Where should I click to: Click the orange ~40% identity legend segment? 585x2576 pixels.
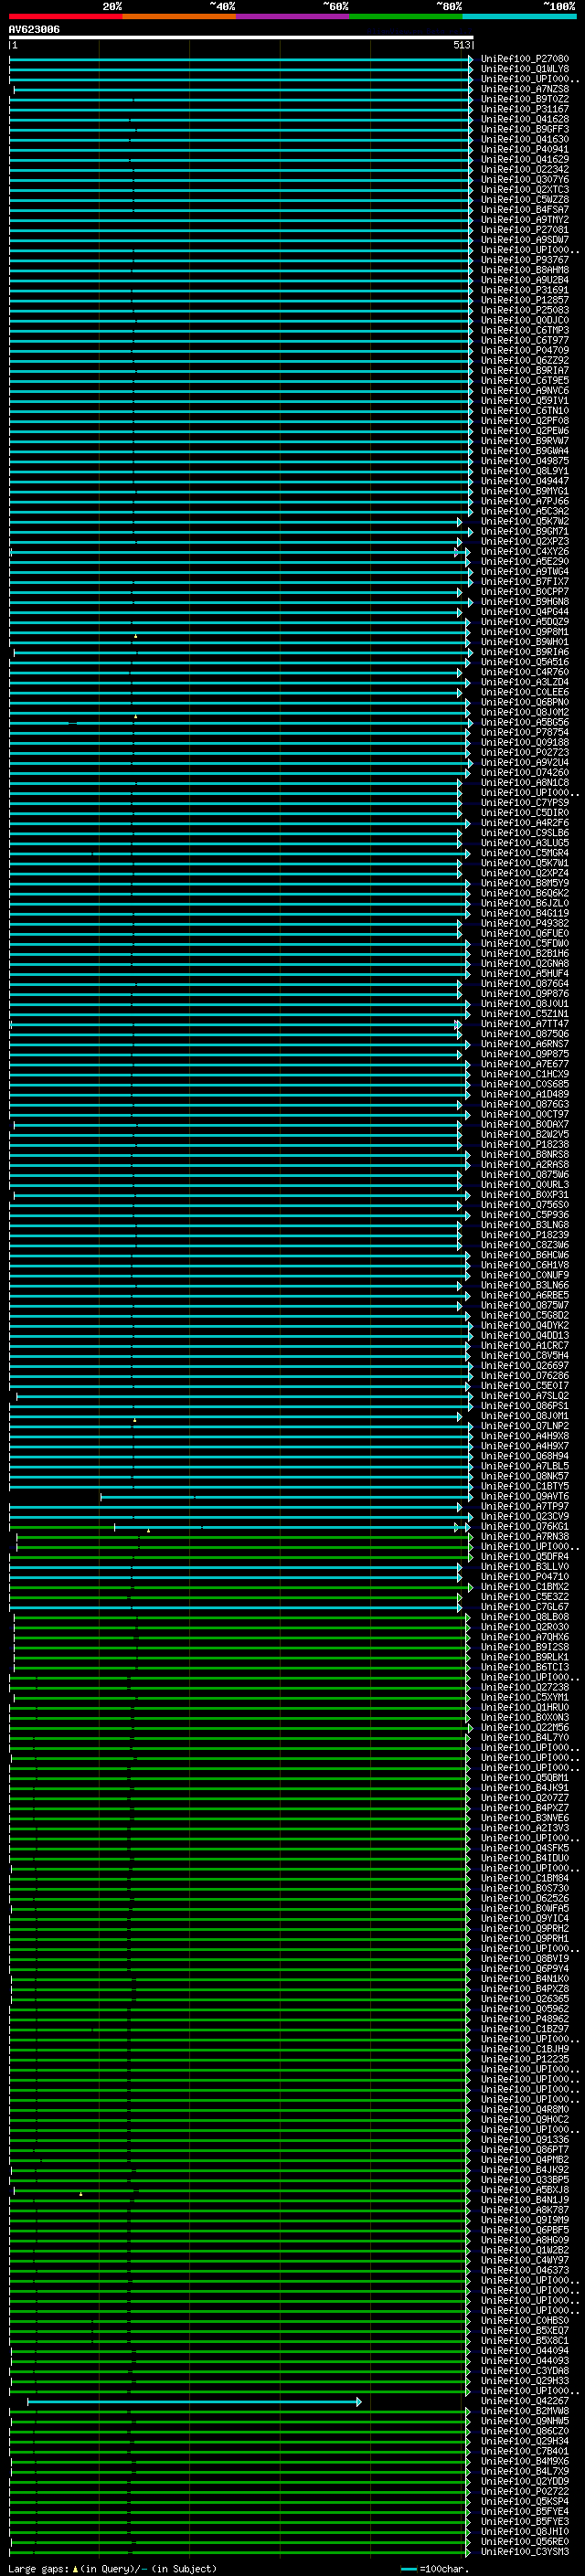pos(179,16)
